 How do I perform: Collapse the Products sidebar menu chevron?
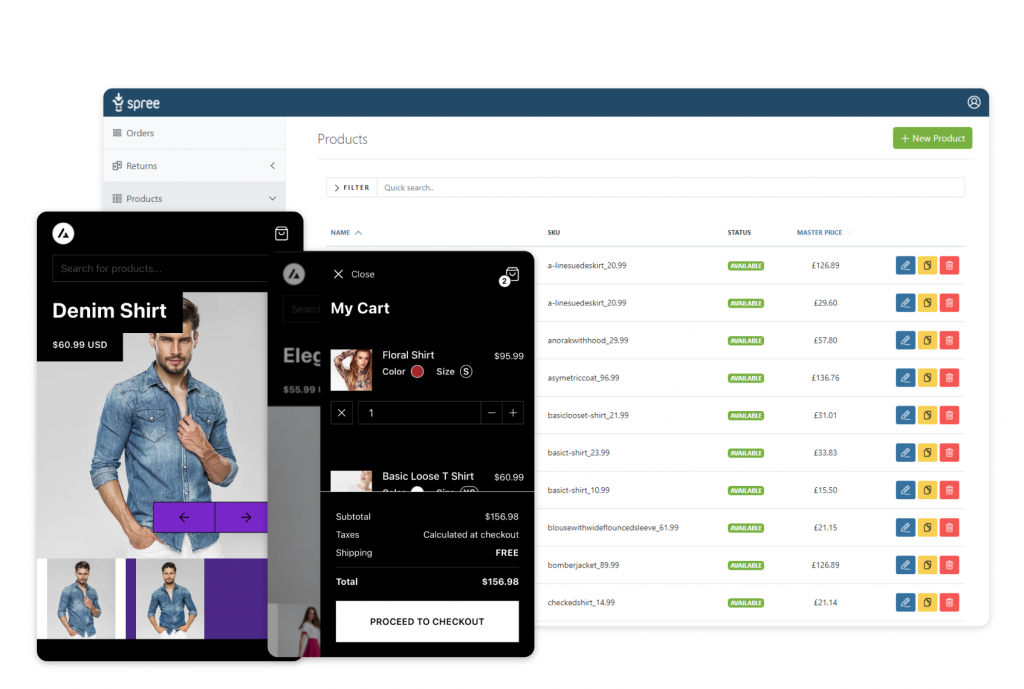272,199
